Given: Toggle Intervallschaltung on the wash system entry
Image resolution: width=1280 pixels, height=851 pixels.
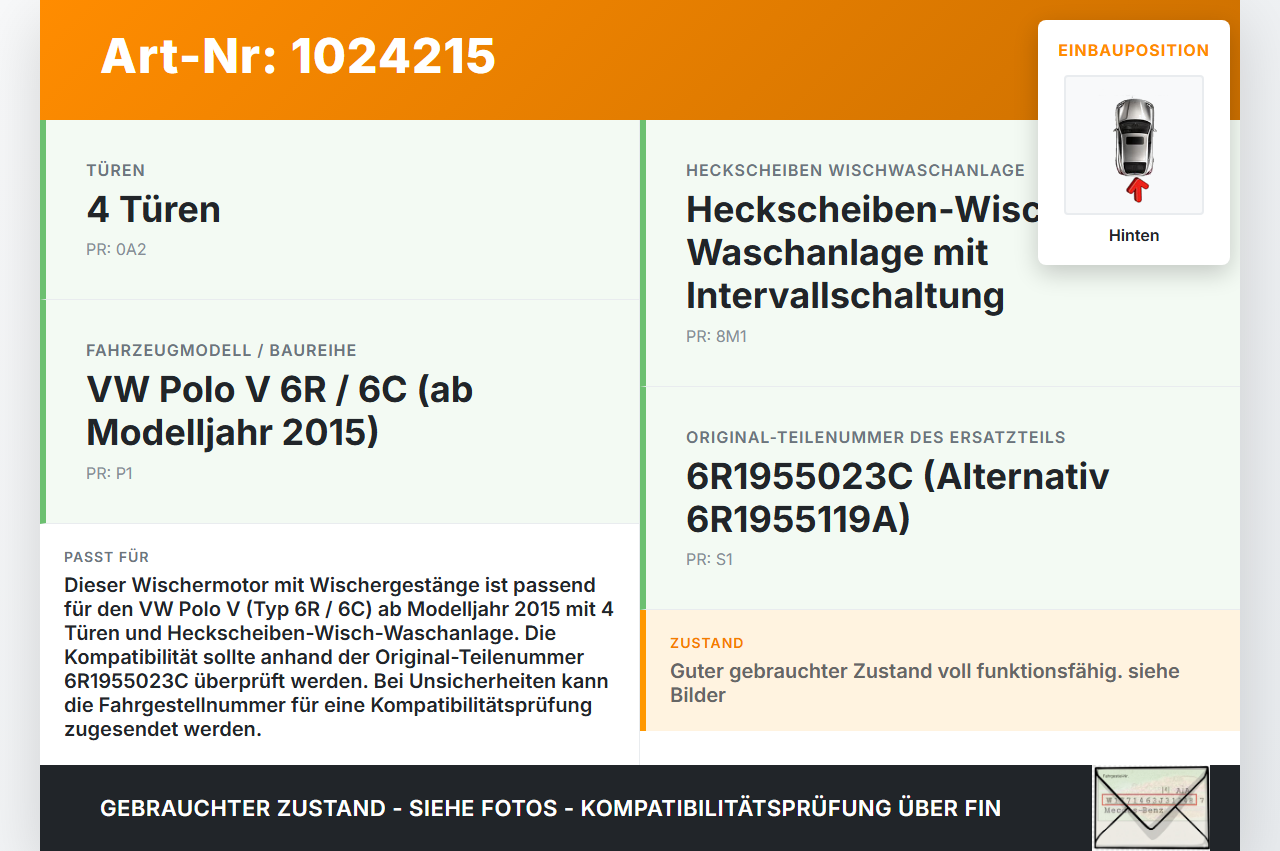Looking at the screenshot, I should click(x=845, y=296).
